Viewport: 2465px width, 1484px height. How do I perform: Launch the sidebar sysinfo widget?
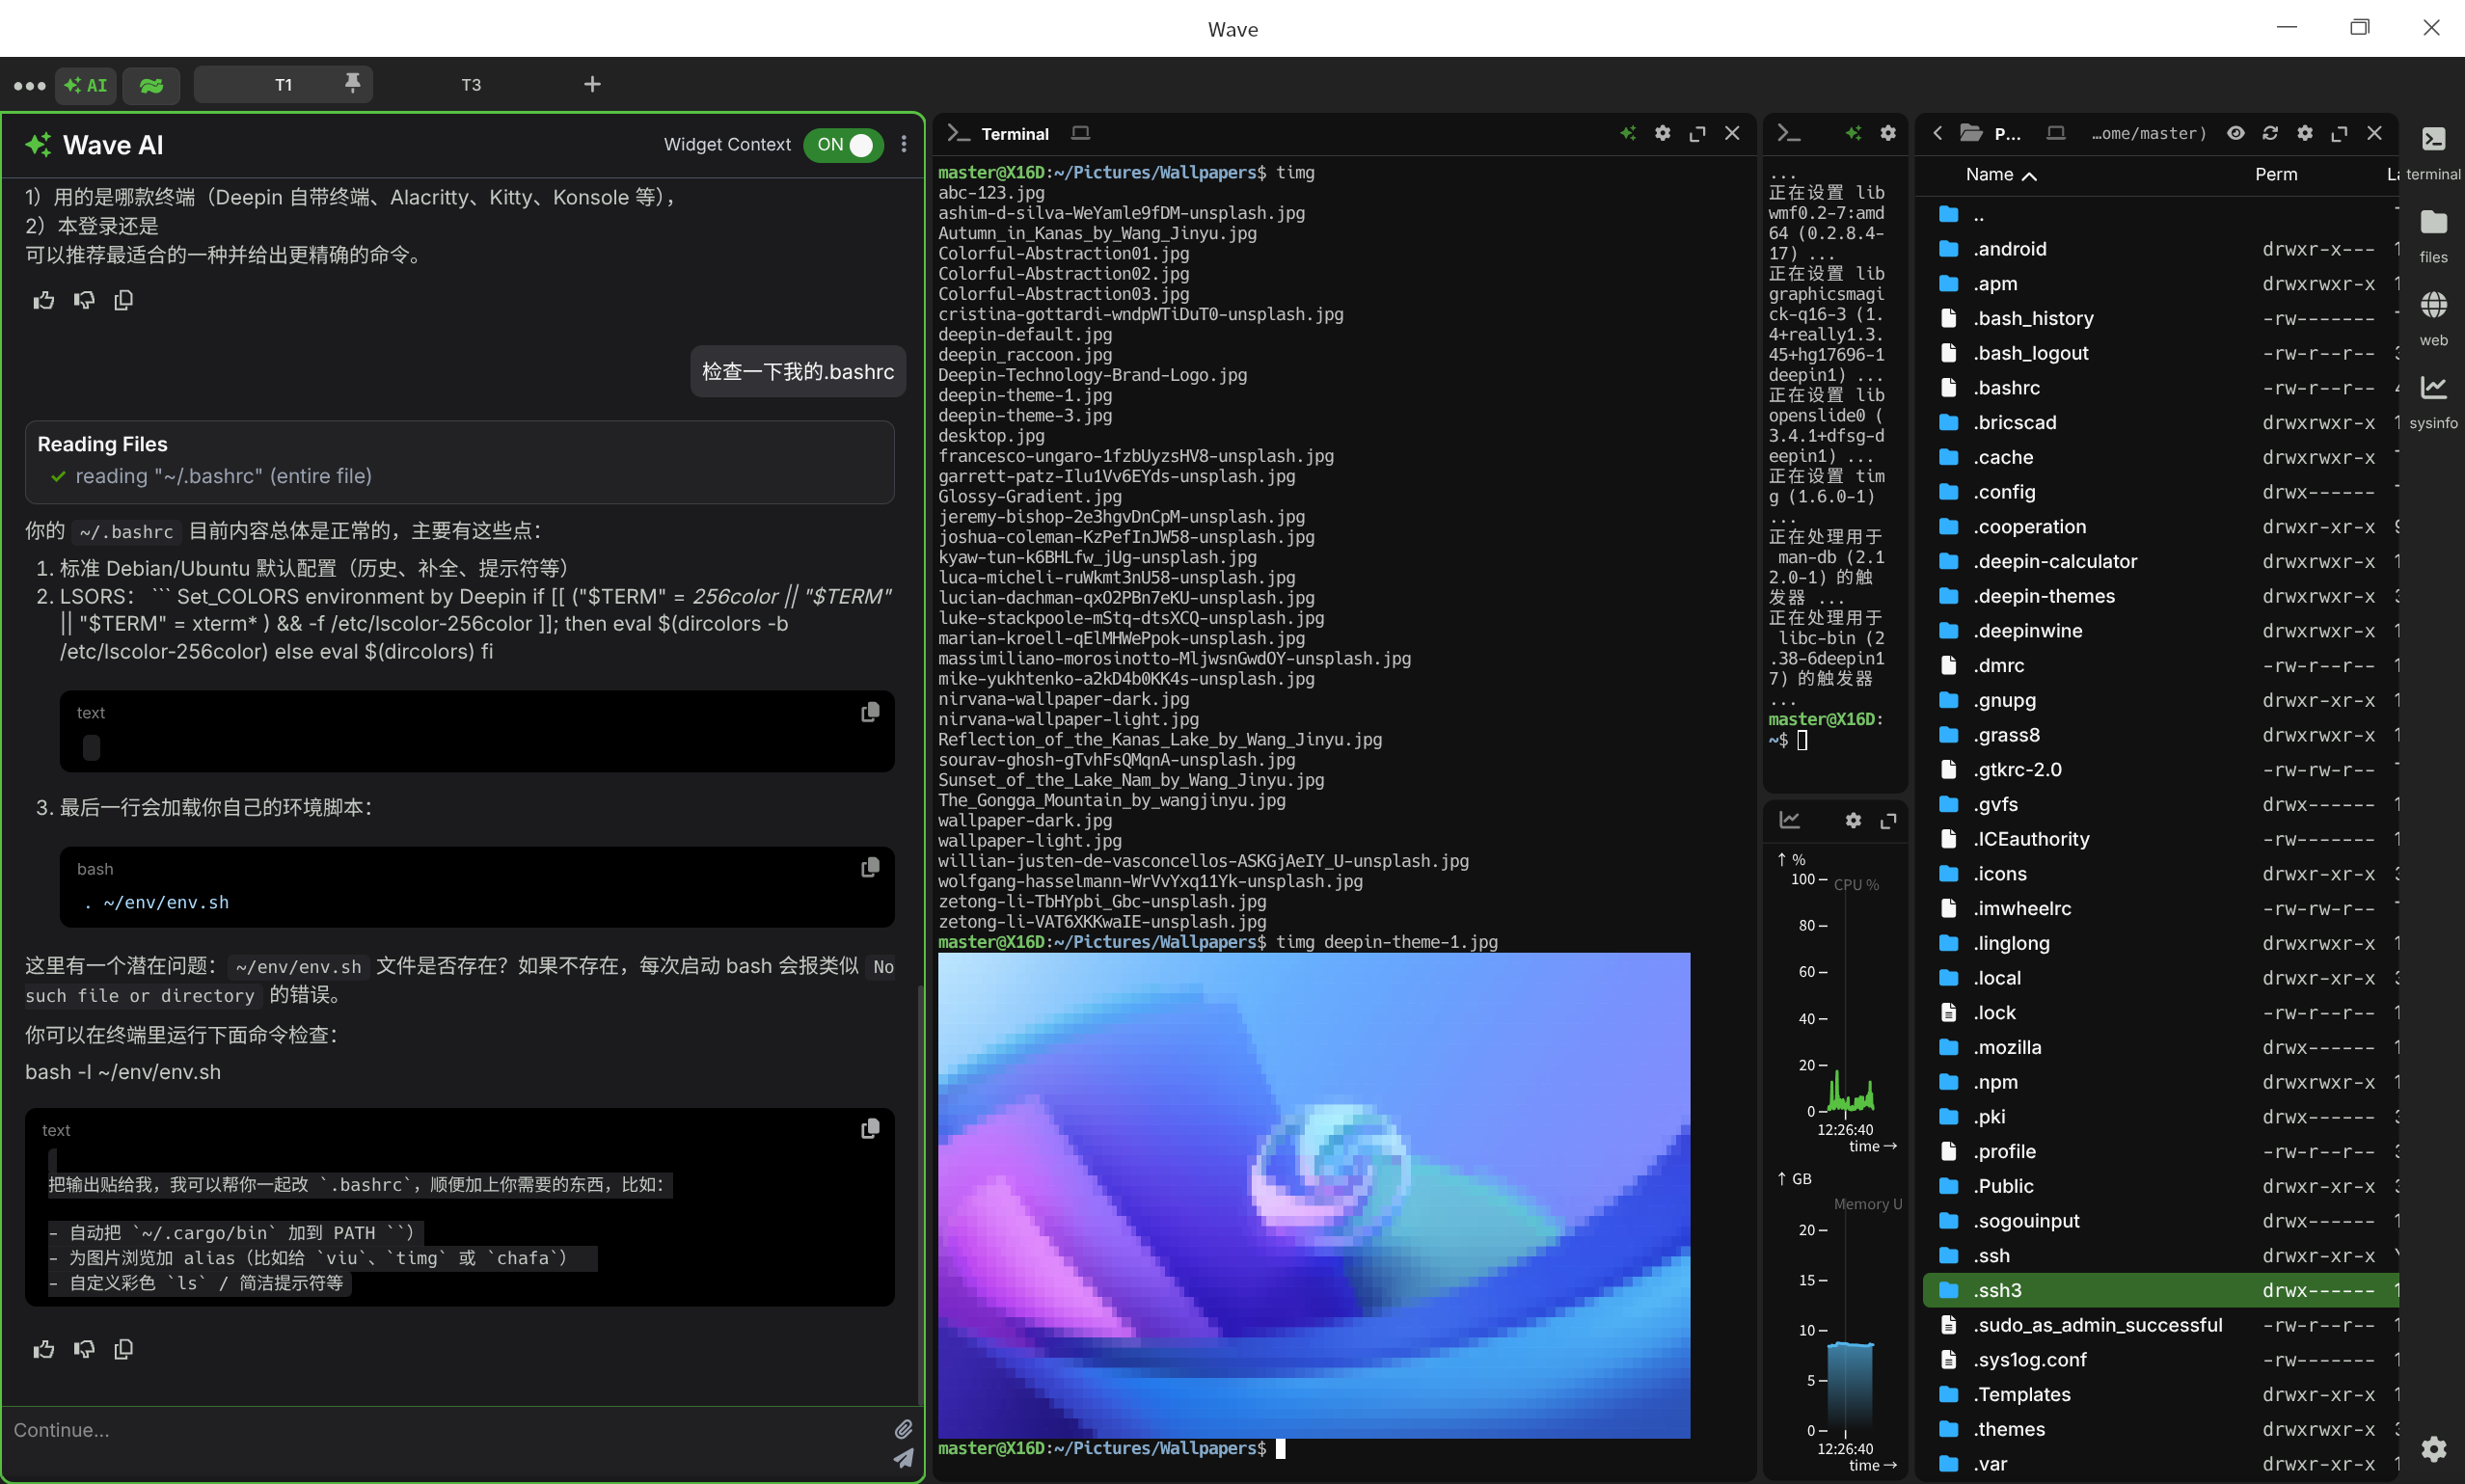[x=2433, y=401]
